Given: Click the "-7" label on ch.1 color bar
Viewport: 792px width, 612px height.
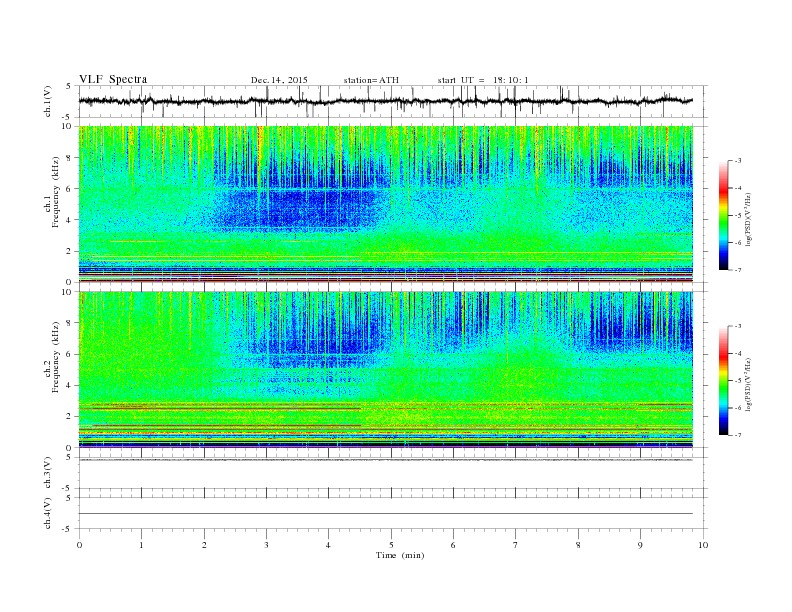Looking at the screenshot, I should (738, 270).
